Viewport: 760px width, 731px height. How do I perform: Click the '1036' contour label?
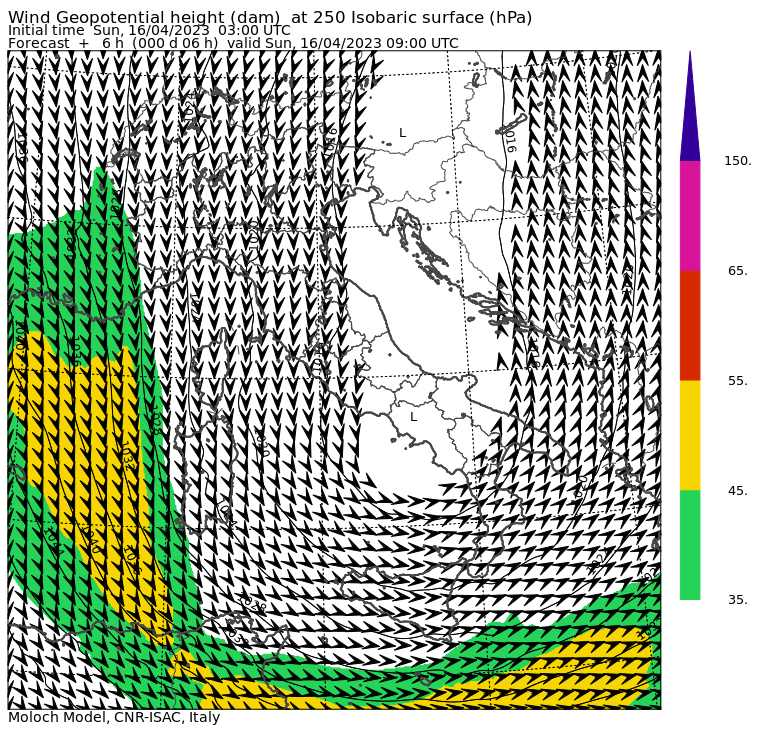pos(76,352)
